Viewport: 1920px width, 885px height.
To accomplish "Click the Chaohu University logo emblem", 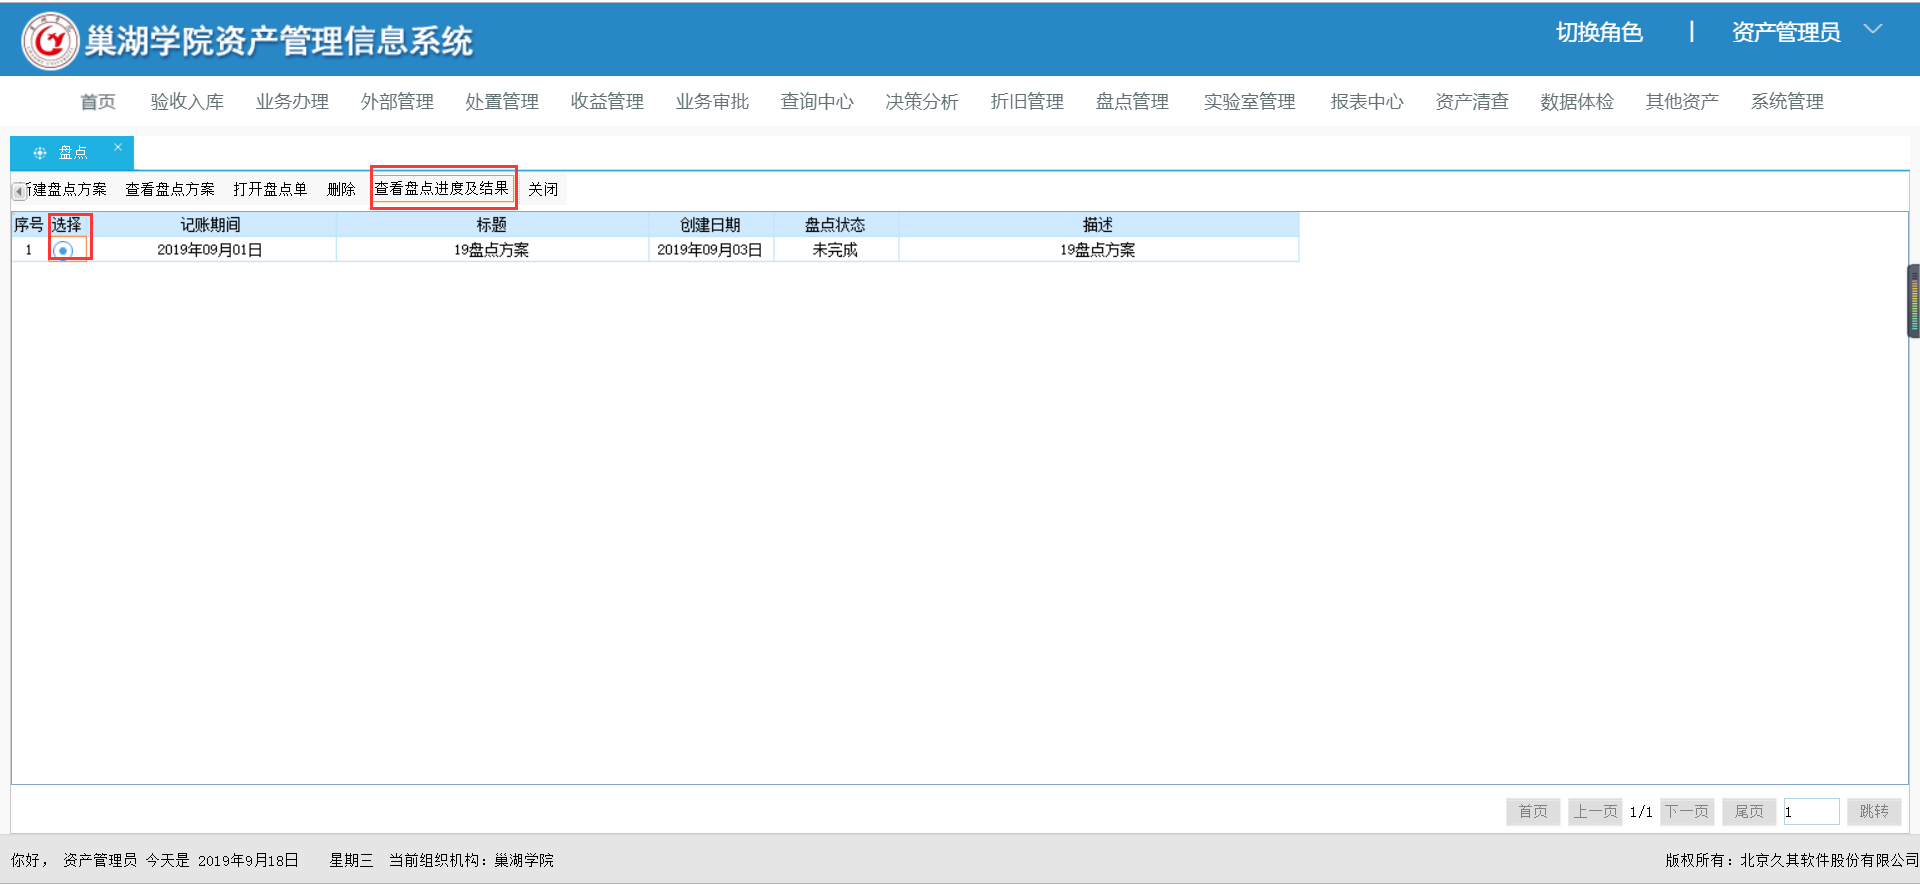I will click(50, 40).
